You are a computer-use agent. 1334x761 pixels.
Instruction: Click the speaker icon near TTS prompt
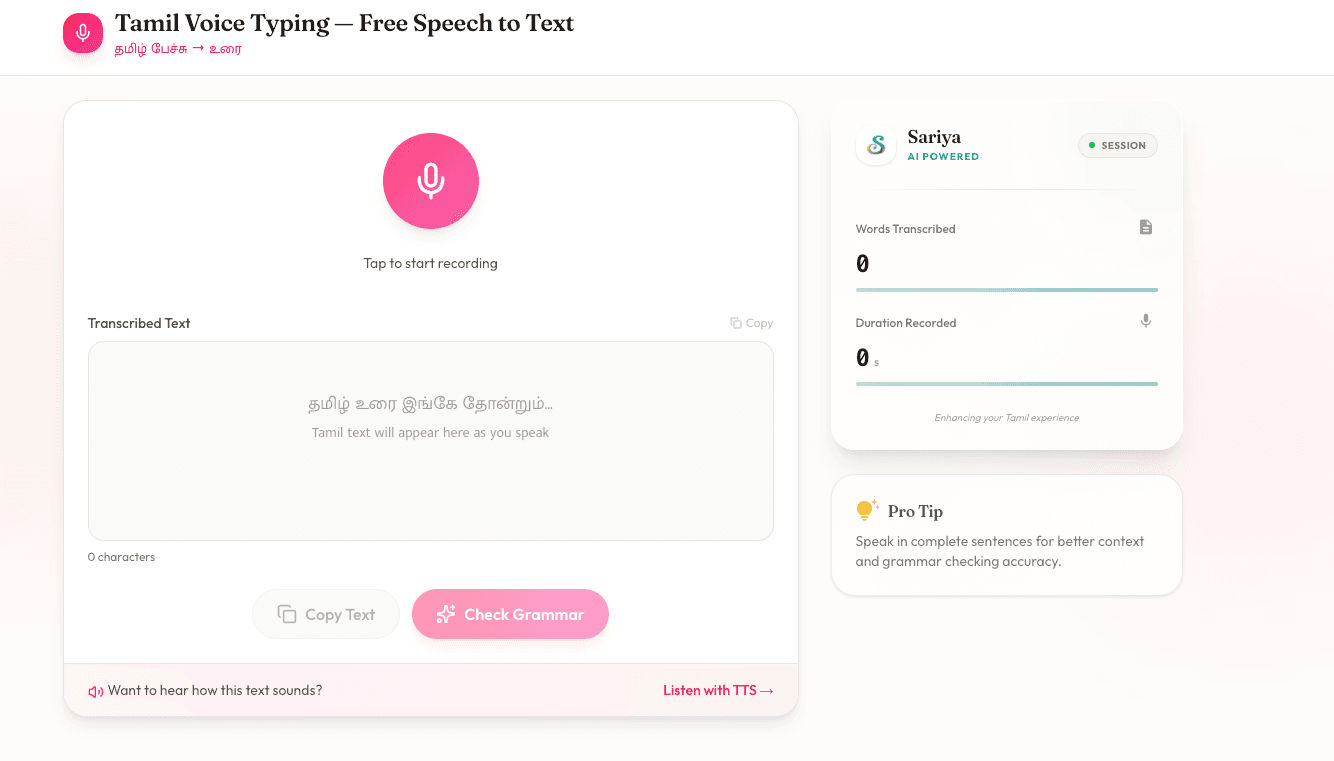click(96, 691)
